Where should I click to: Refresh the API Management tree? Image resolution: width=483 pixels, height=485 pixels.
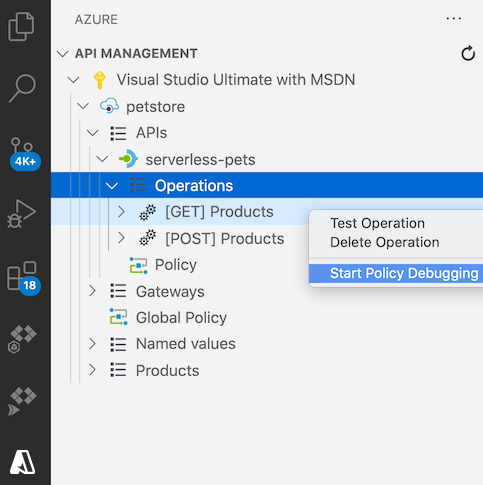(468, 53)
